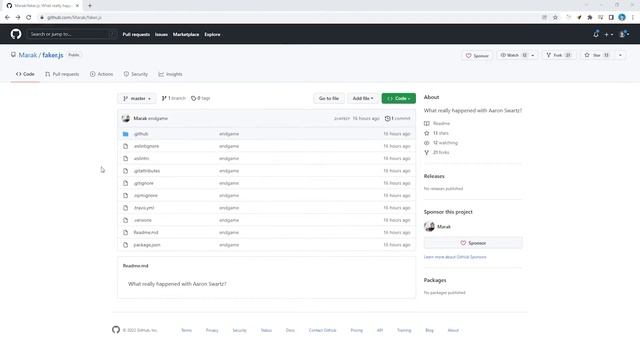The width and height of the screenshot is (640, 360).
Task: Click the blue folder icon for .github
Action: pos(126,134)
